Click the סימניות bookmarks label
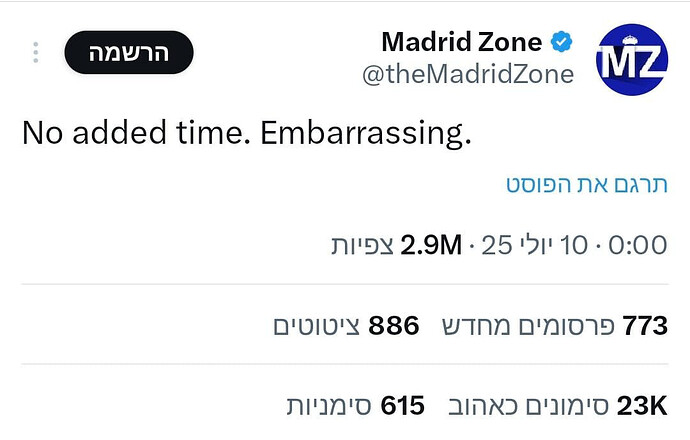The height and width of the screenshot is (440, 690). point(329,406)
